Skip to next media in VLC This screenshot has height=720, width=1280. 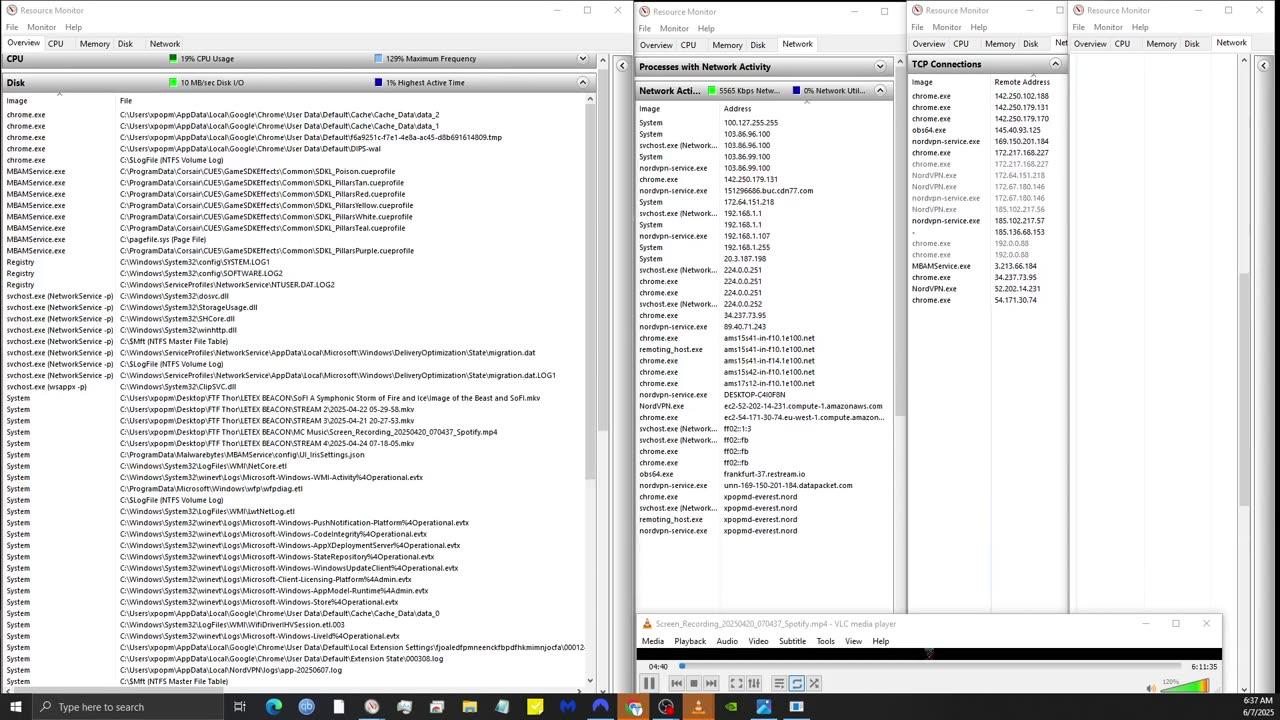click(711, 683)
